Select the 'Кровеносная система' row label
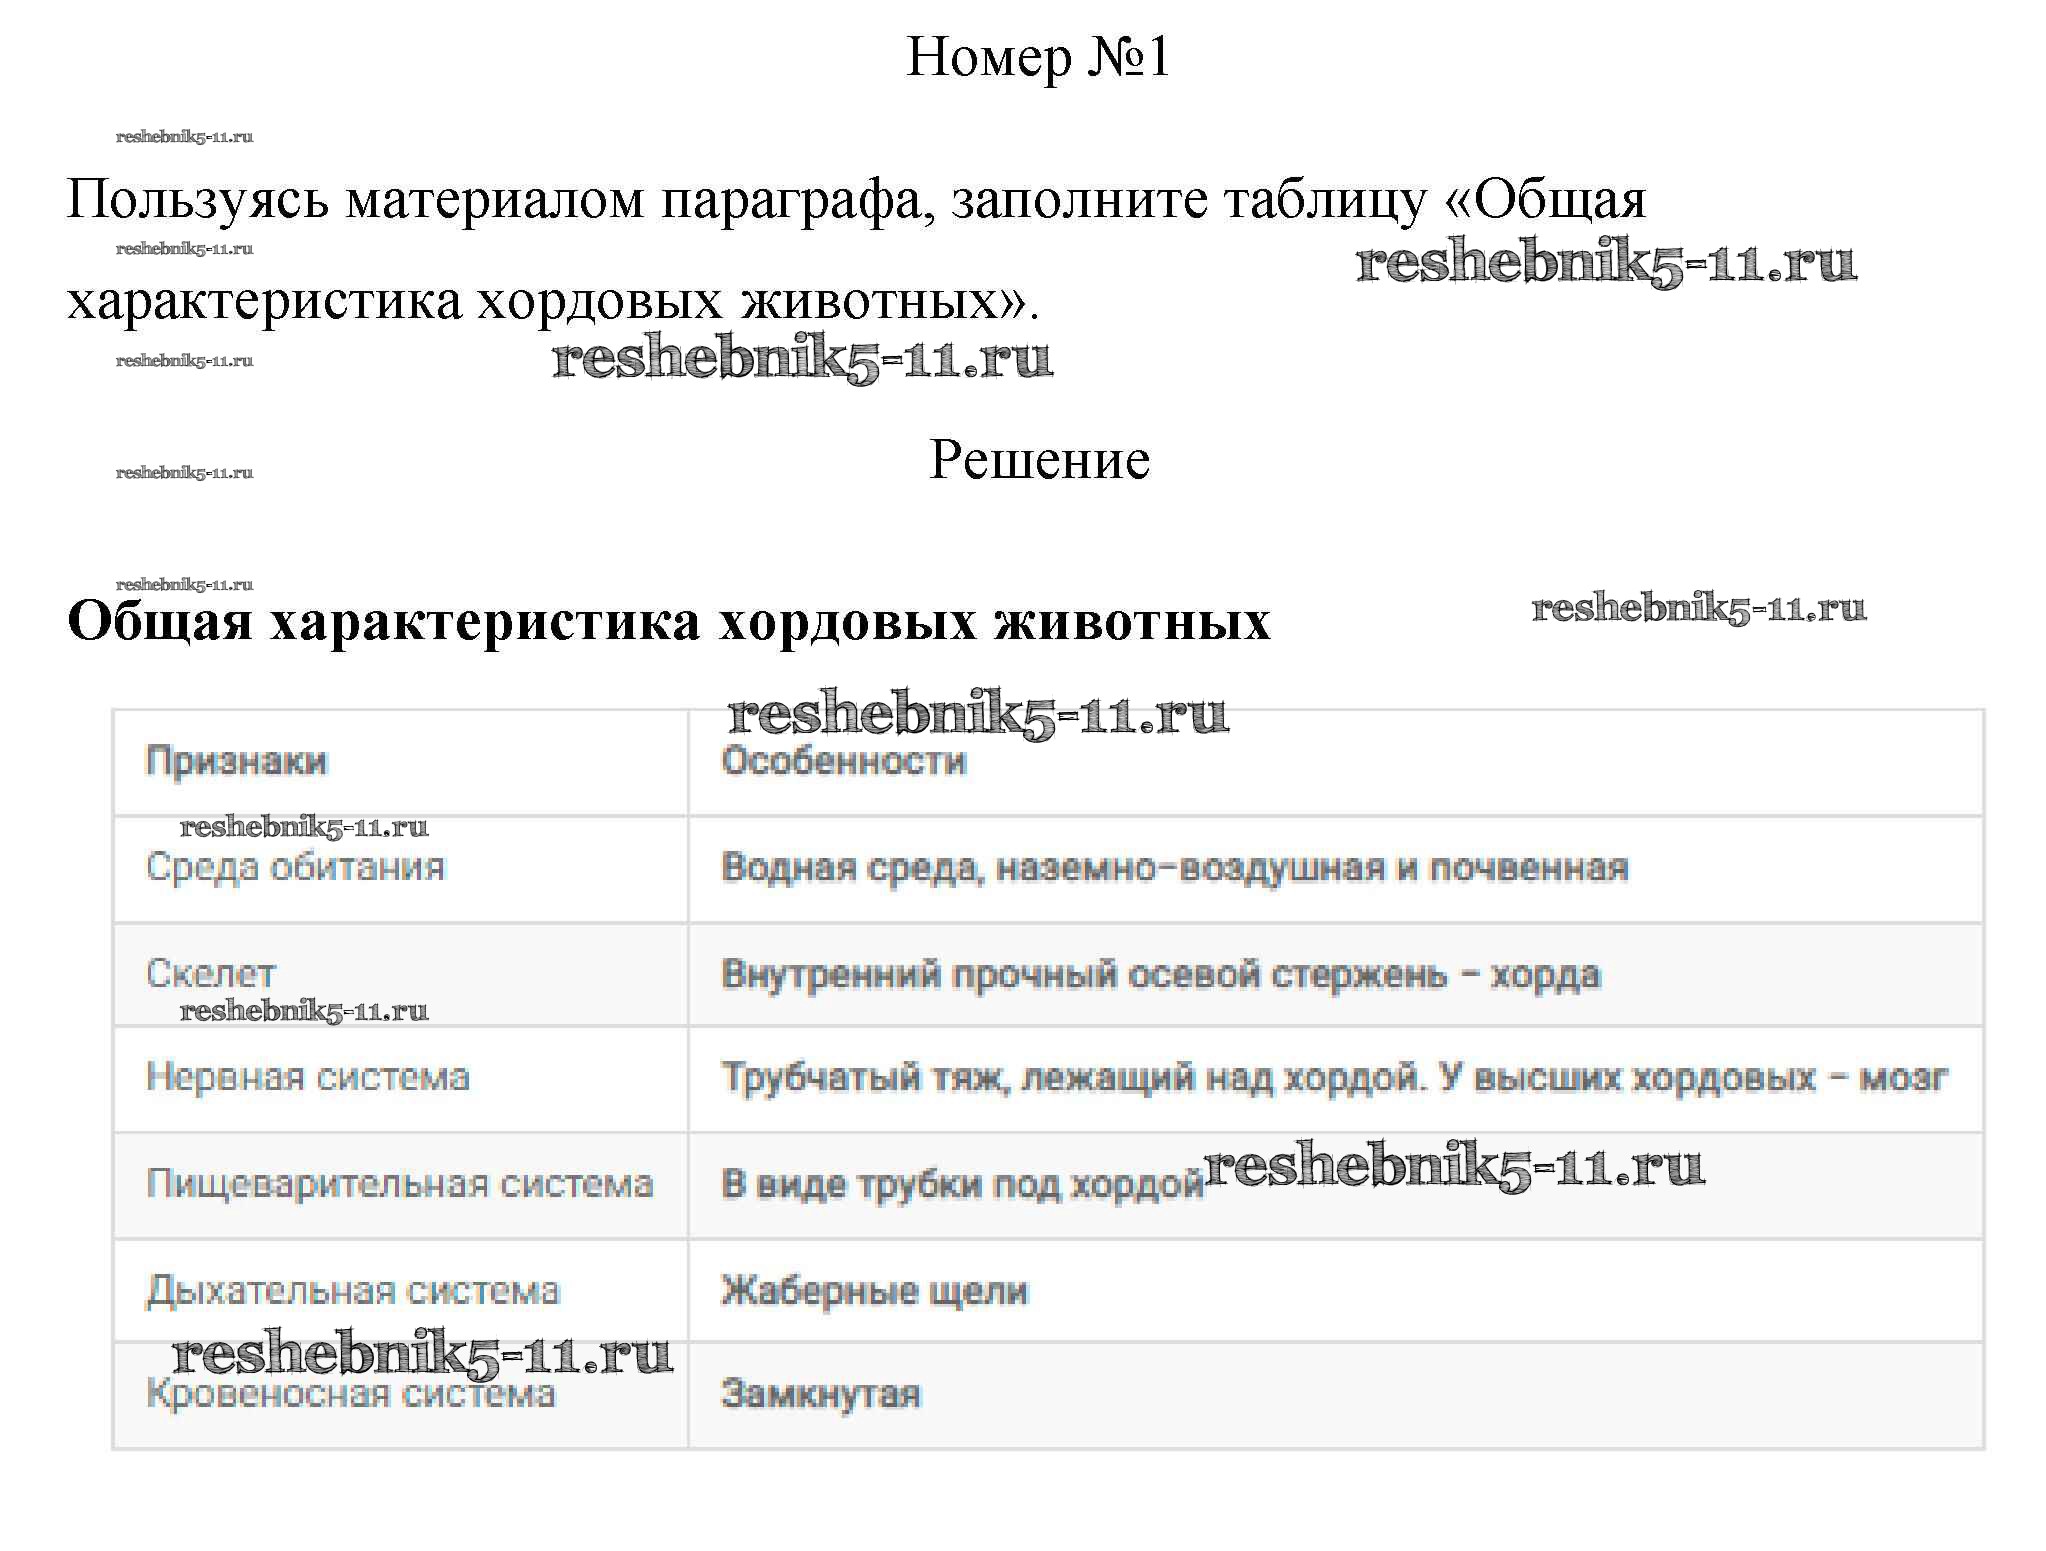Screen dimensions: 2046x1551 pos(350,1394)
